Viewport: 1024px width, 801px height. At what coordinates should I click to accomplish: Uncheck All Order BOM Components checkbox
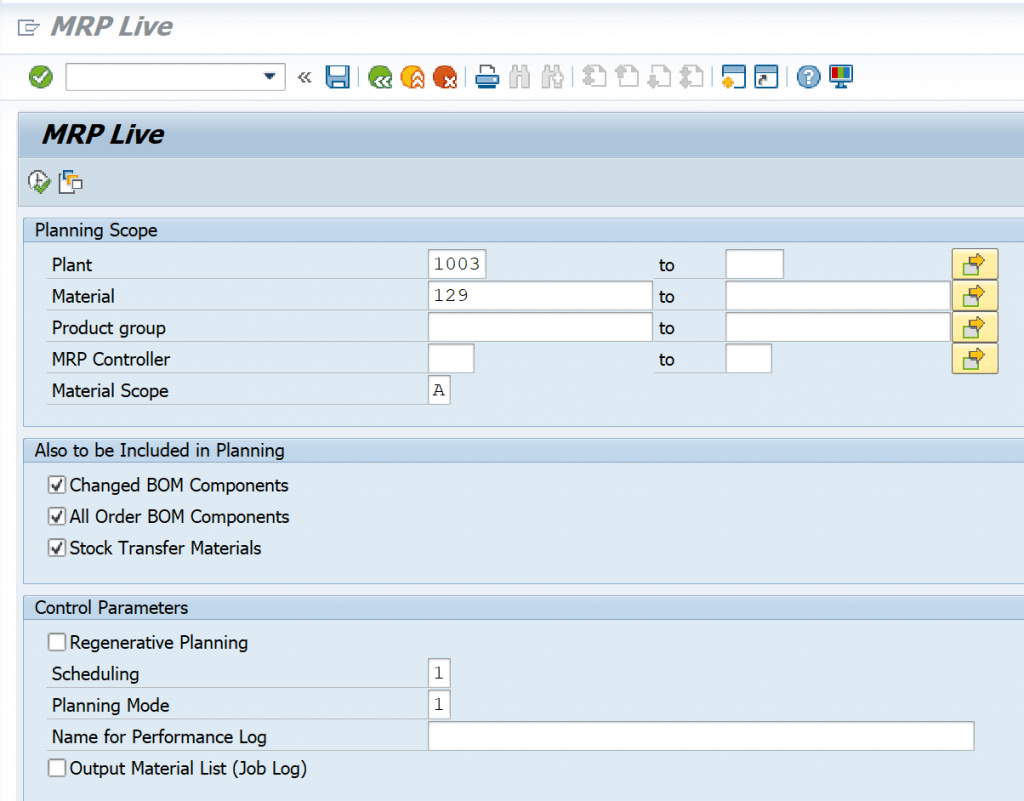[x=57, y=516]
